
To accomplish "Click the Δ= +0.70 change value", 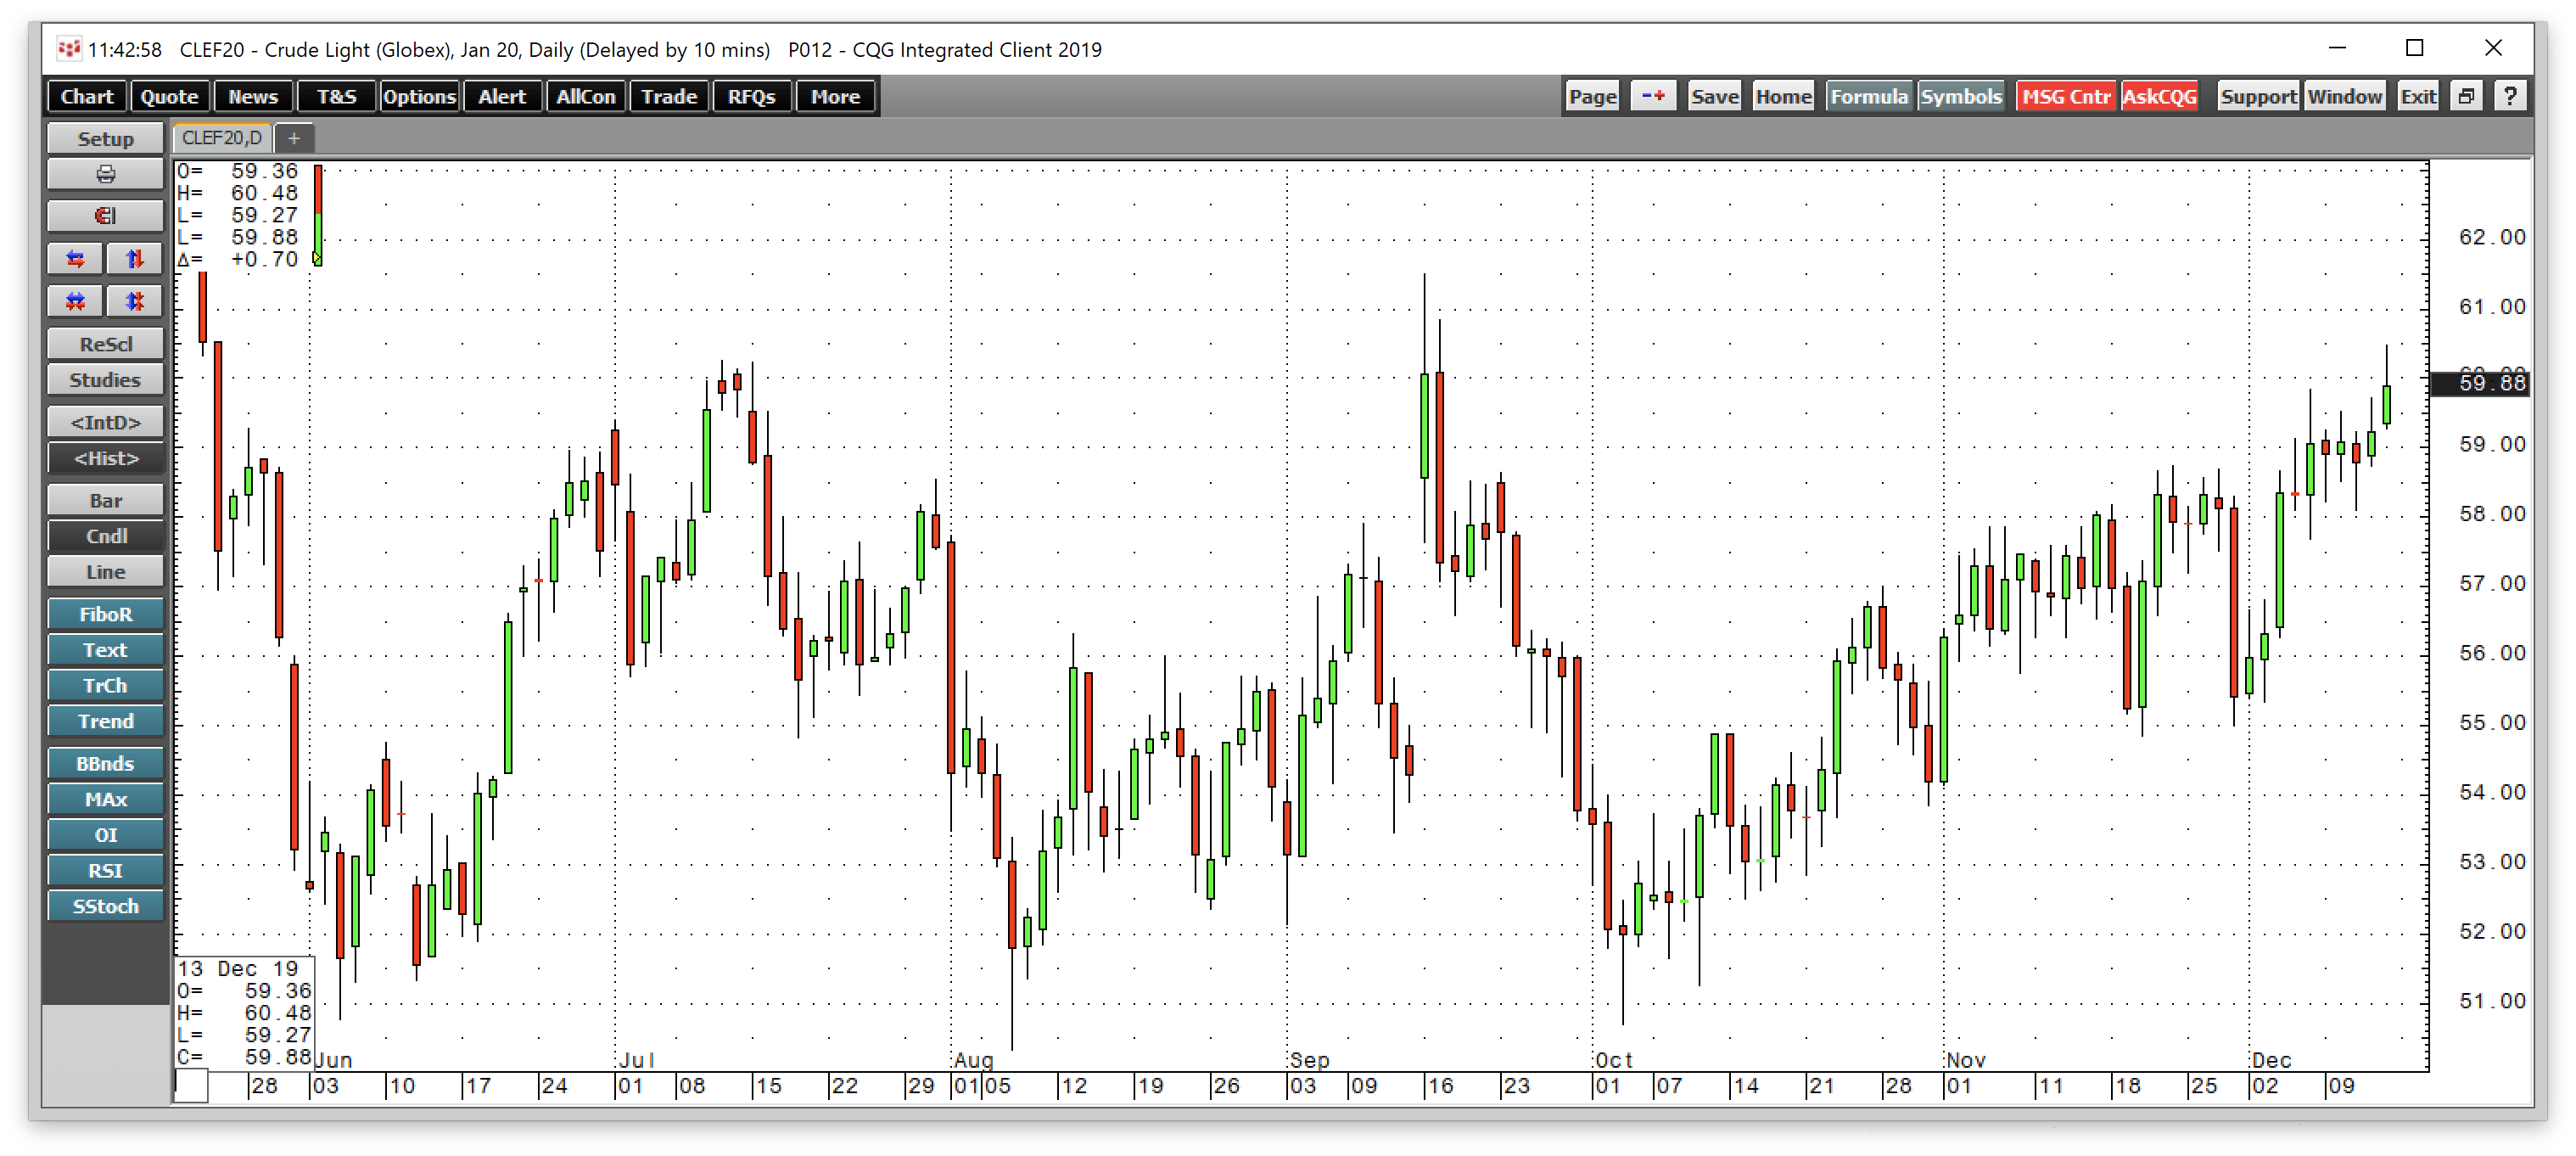I will pyautogui.click(x=238, y=260).
